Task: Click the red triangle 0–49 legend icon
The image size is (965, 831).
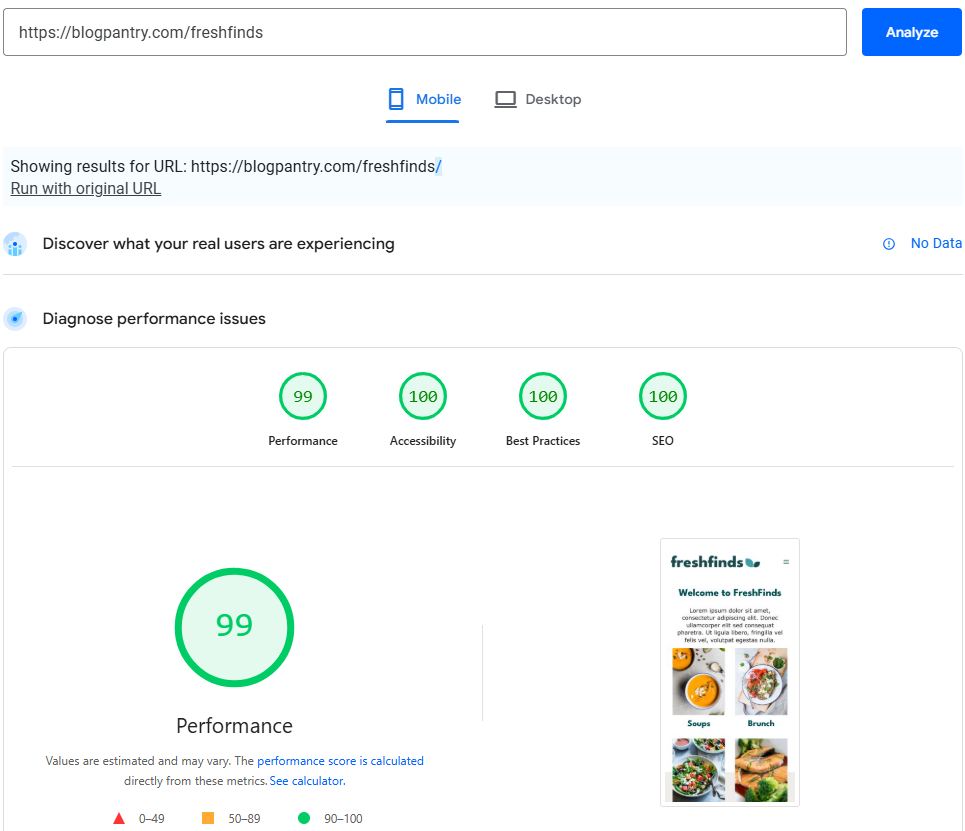Action: coord(119,818)
